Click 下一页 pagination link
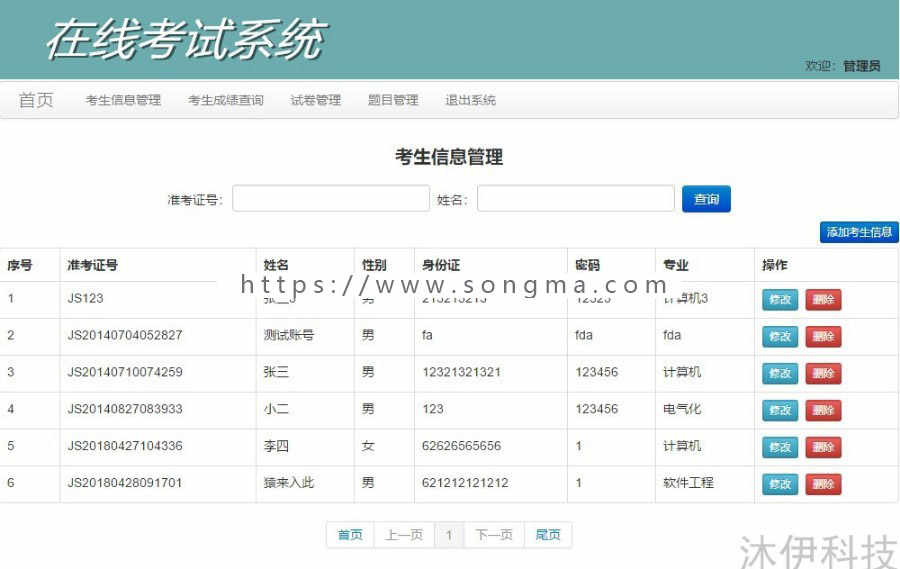 click(x=494, y=535)
